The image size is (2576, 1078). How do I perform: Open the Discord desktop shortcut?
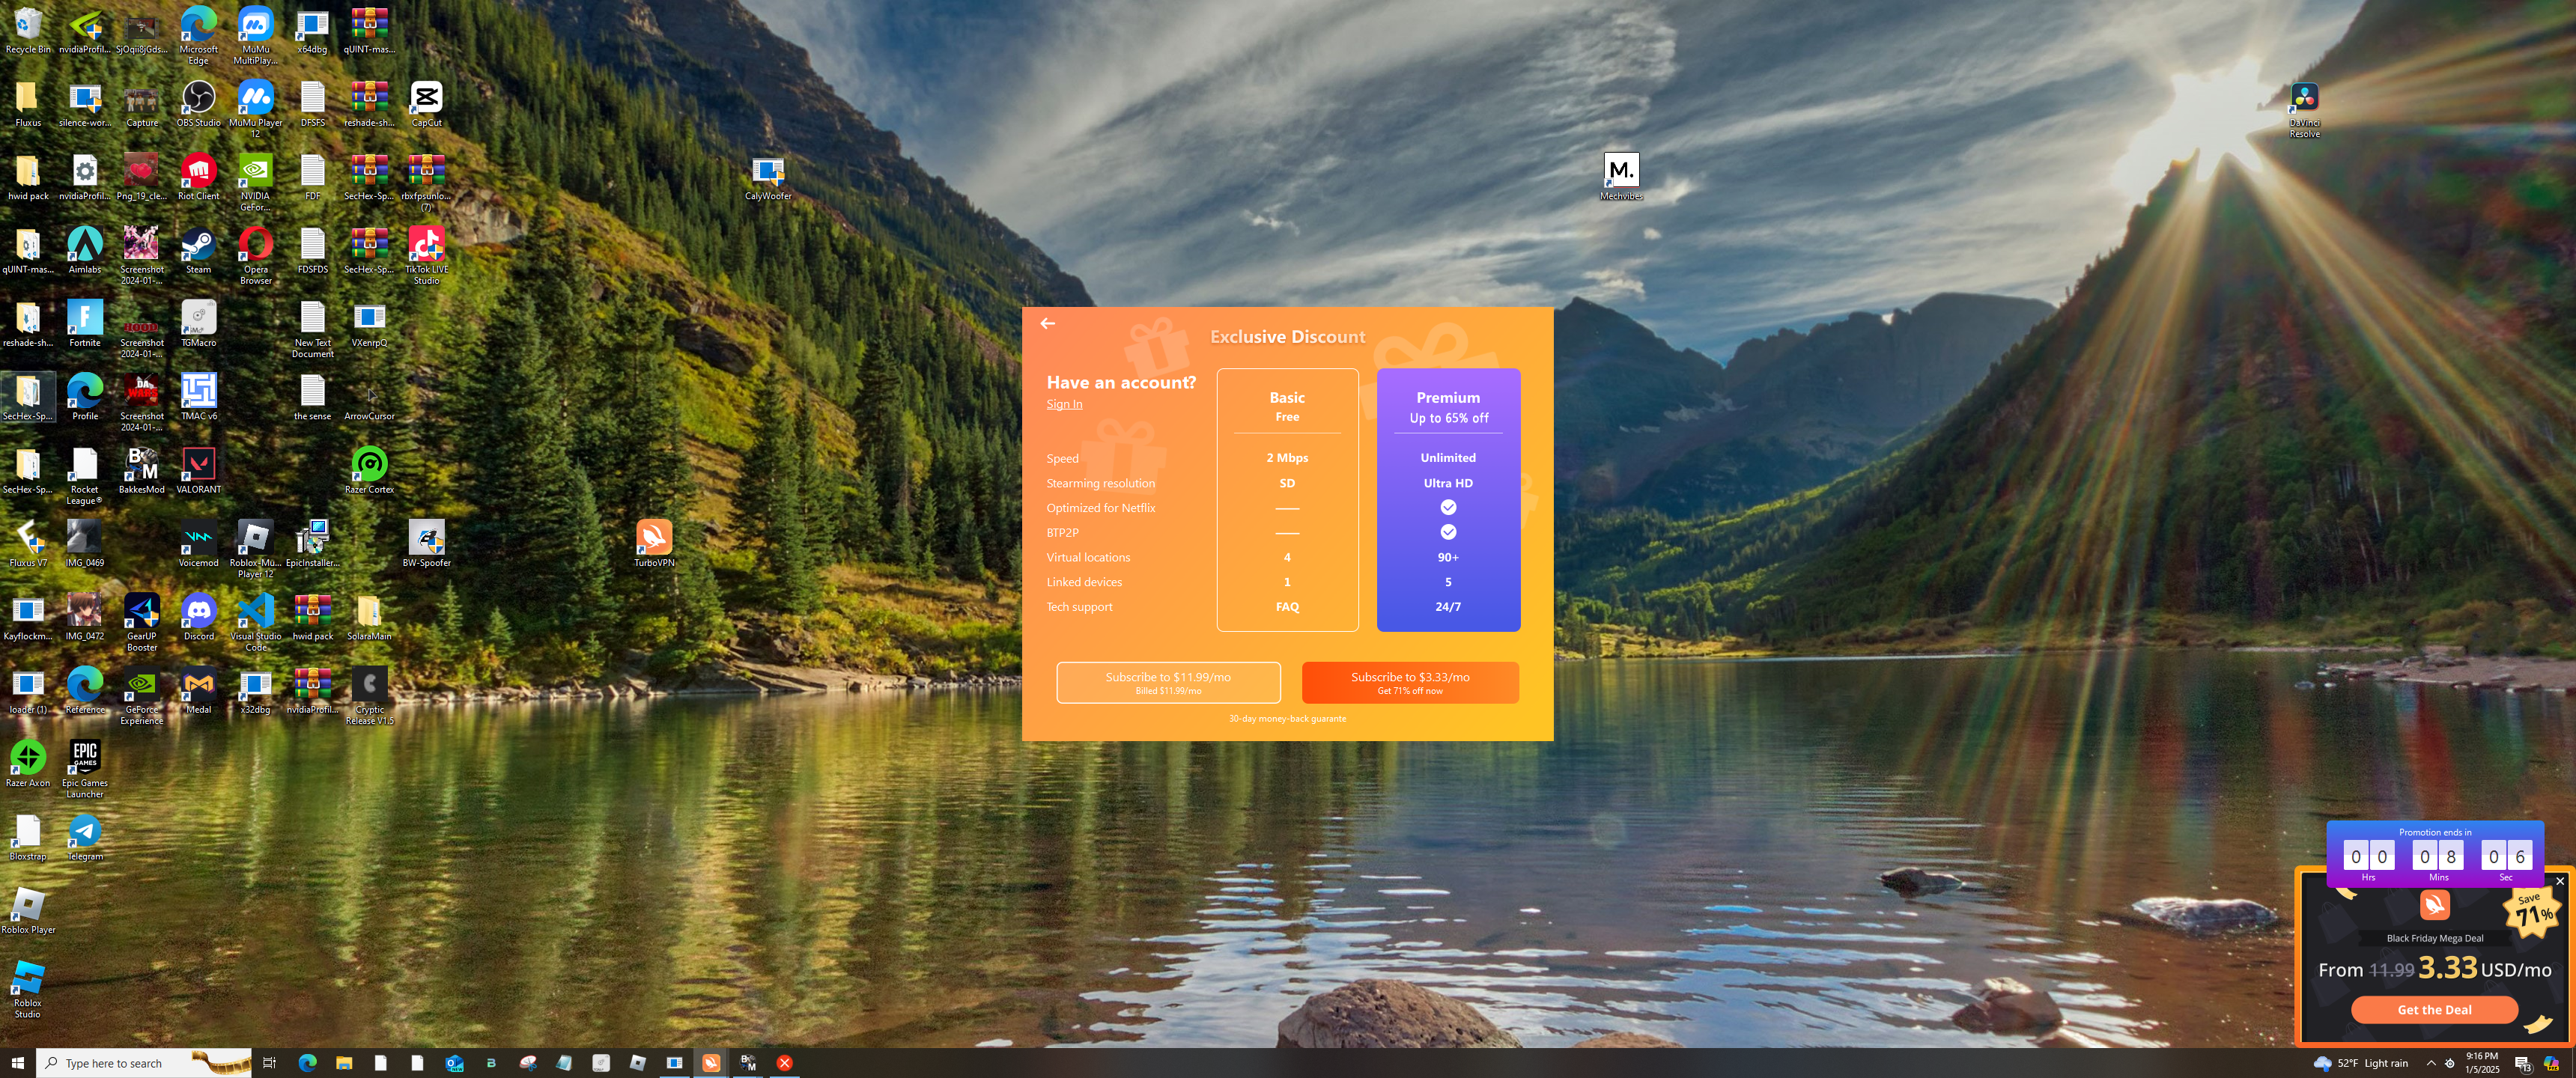pos(198,610)
